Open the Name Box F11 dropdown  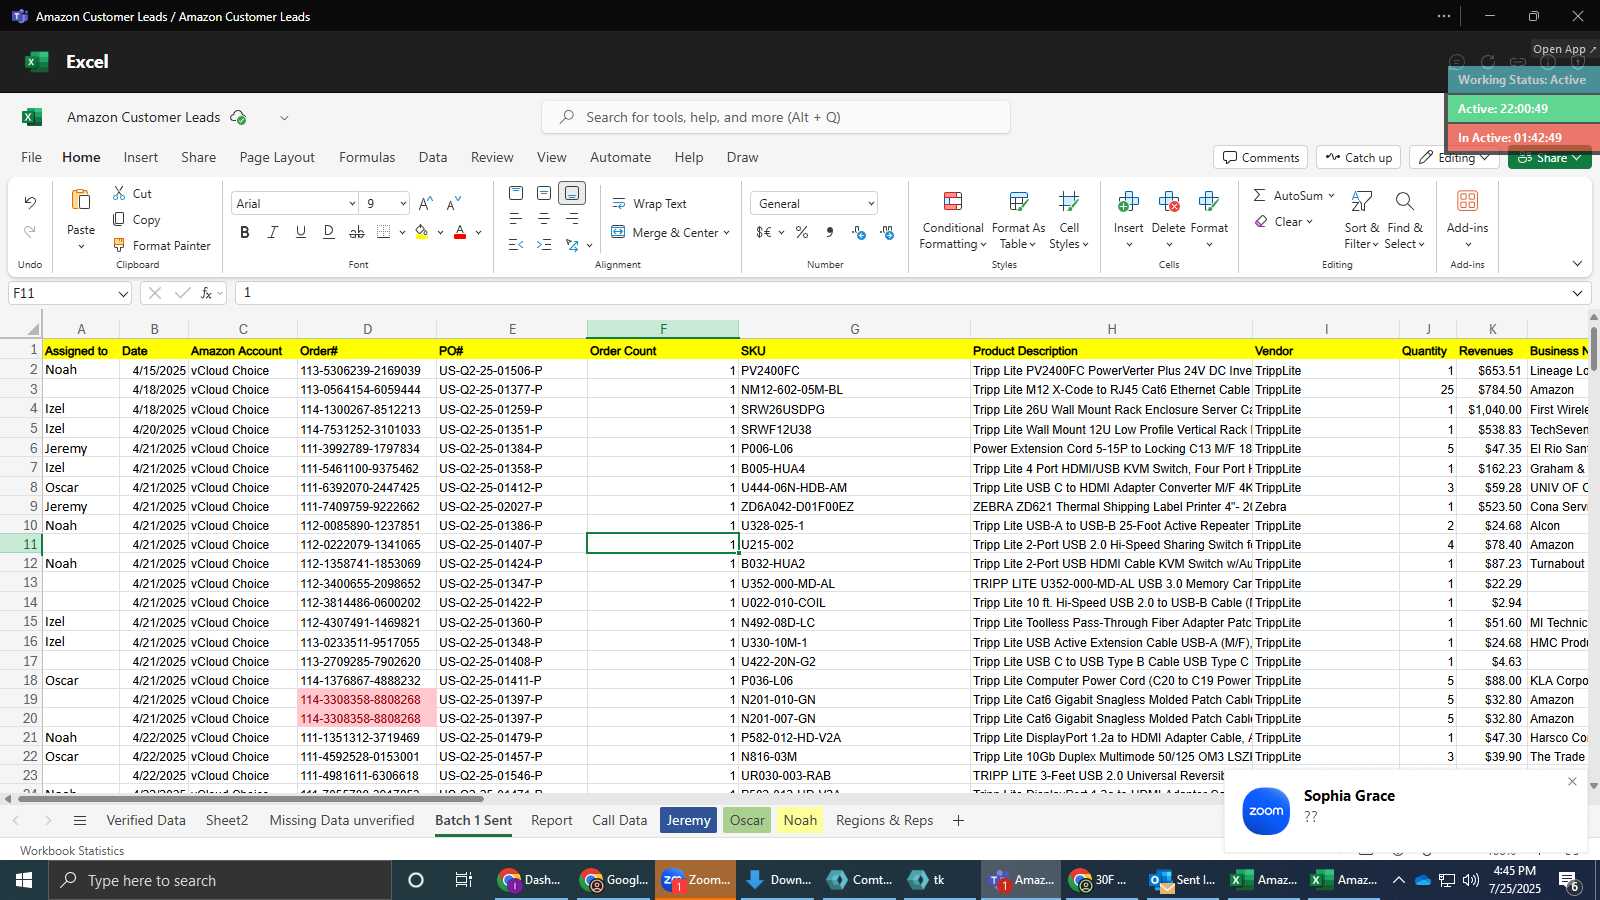pyautogui.click(x=123, y=294)
